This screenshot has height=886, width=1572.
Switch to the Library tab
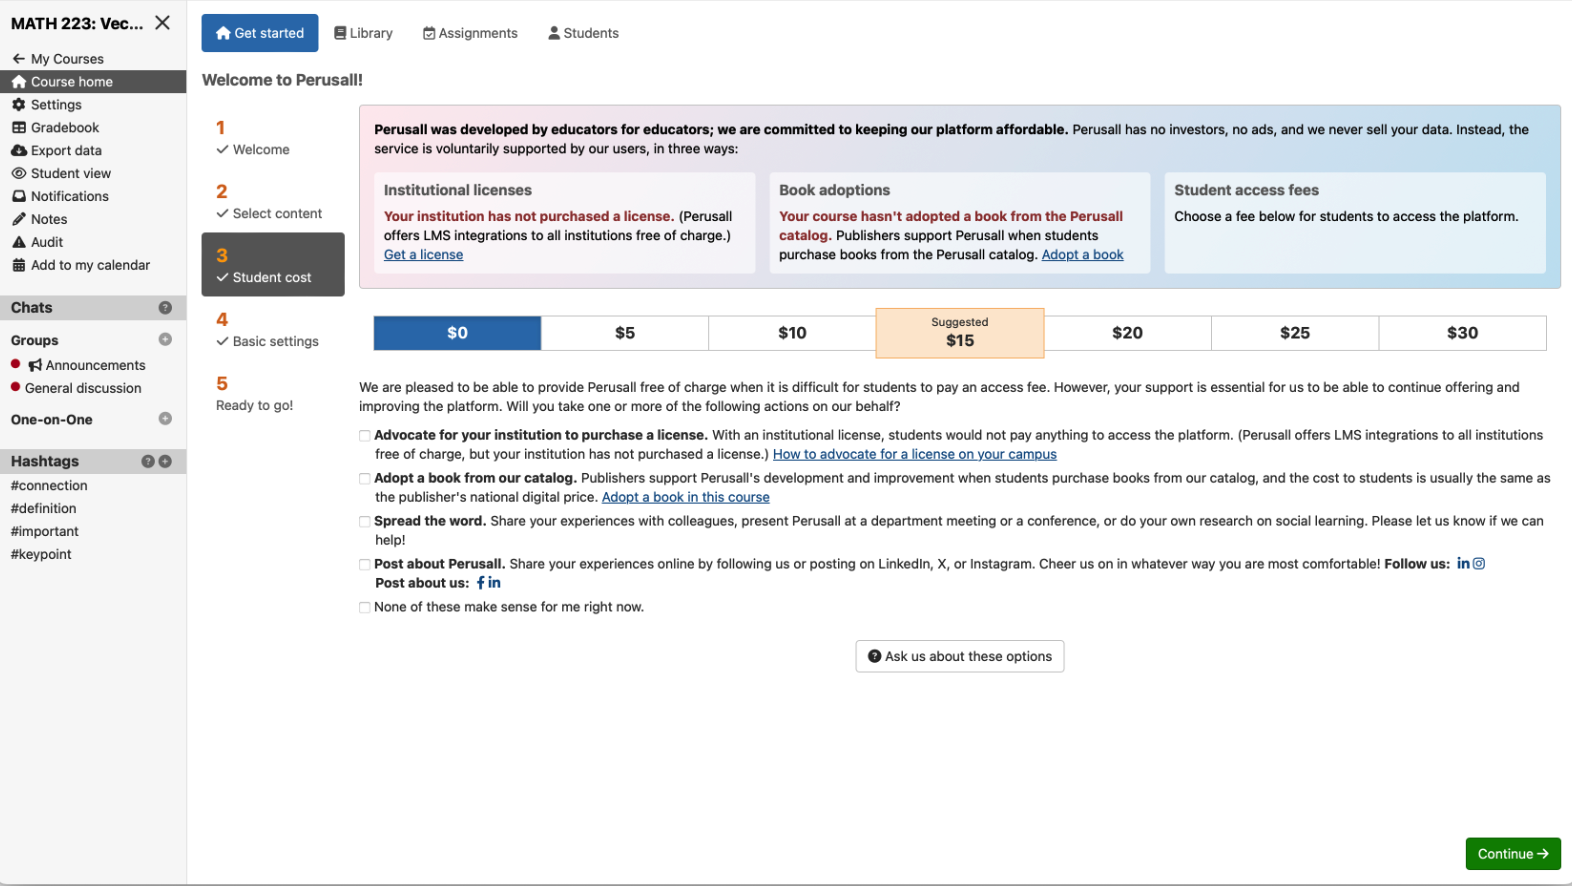pyautogui.click(x=364, y=33)
